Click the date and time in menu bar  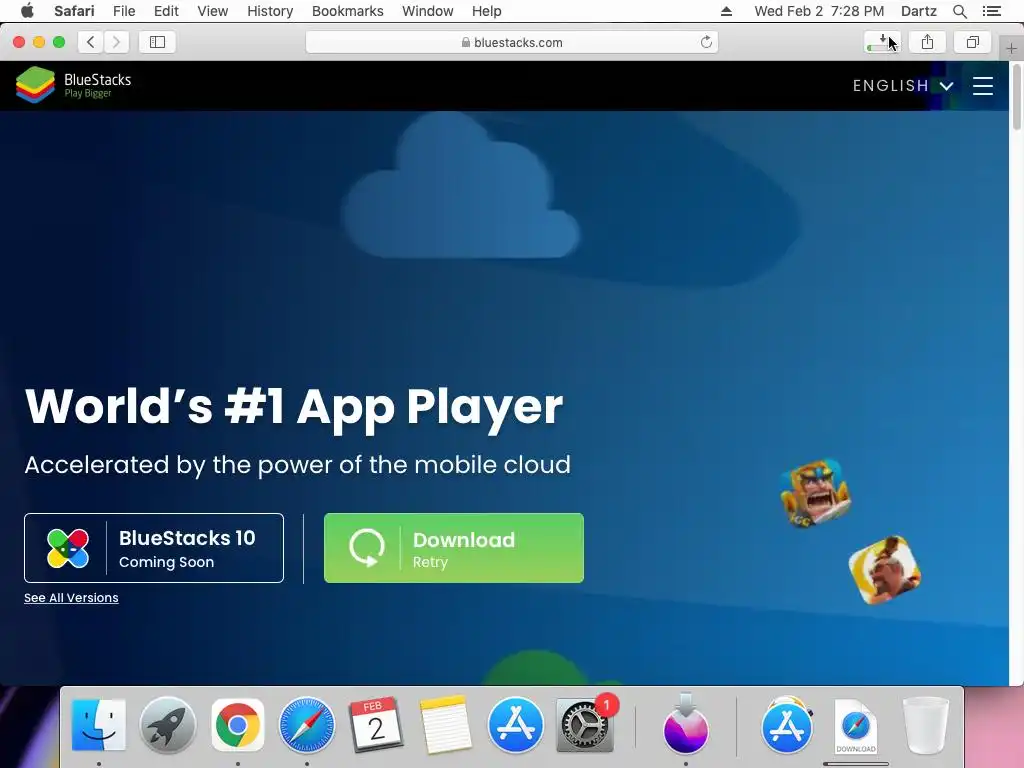tap(819, 11)
